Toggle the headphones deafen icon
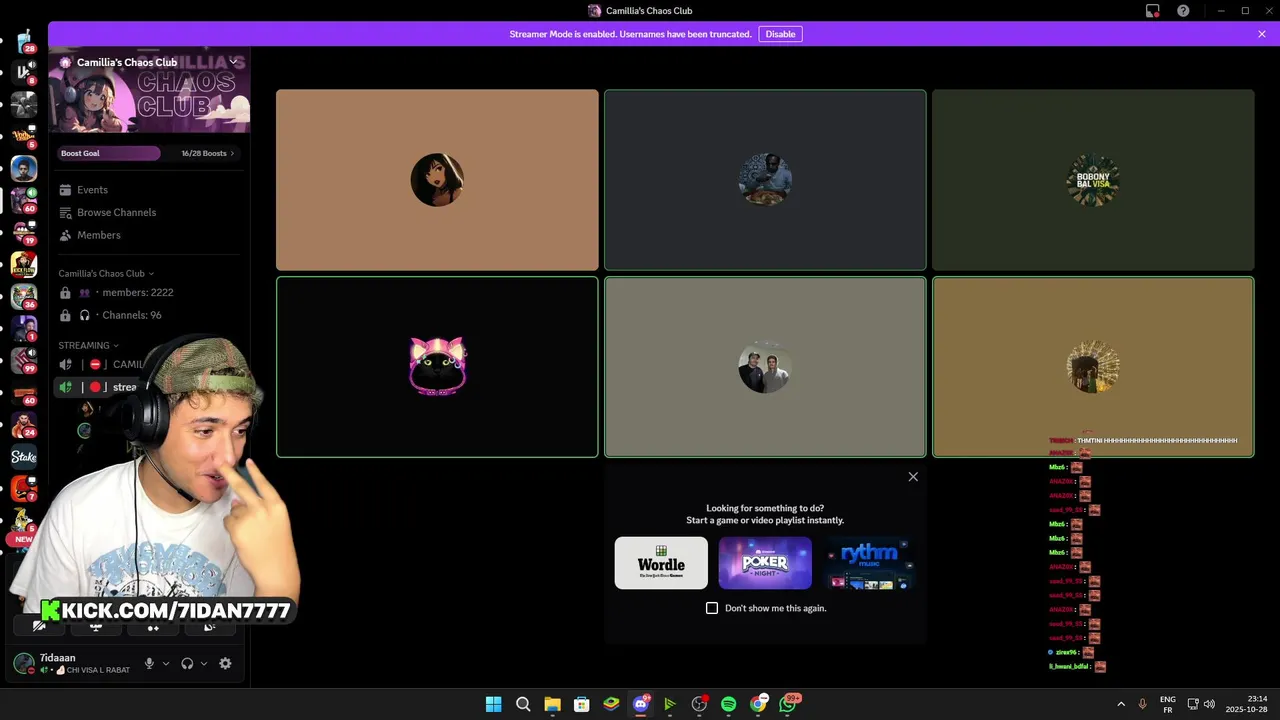The image size is (1280, 720). coord(187,663)
